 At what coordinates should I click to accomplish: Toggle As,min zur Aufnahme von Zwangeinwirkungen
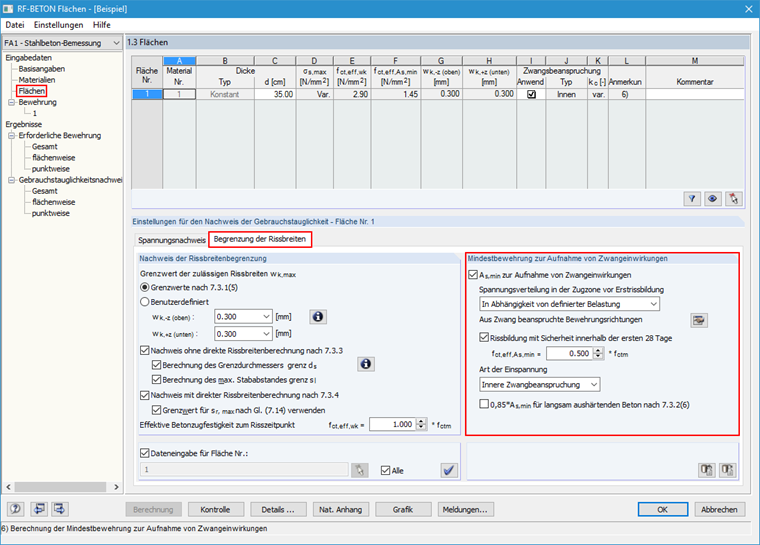coord(473,275)
